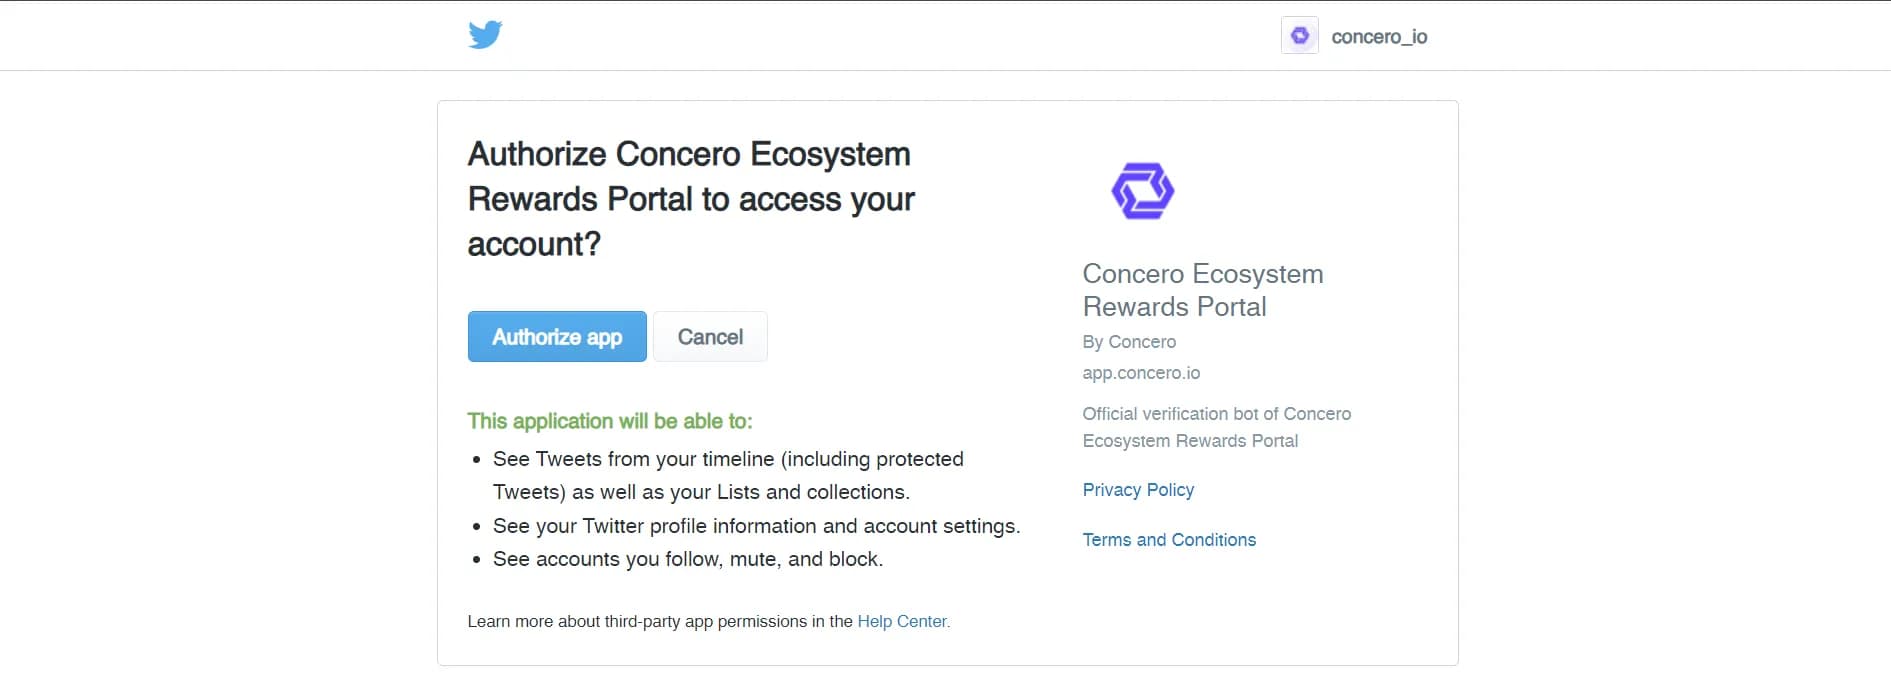
Task: Click "This application will be able to" text
Action: click(x=610, y=421)
